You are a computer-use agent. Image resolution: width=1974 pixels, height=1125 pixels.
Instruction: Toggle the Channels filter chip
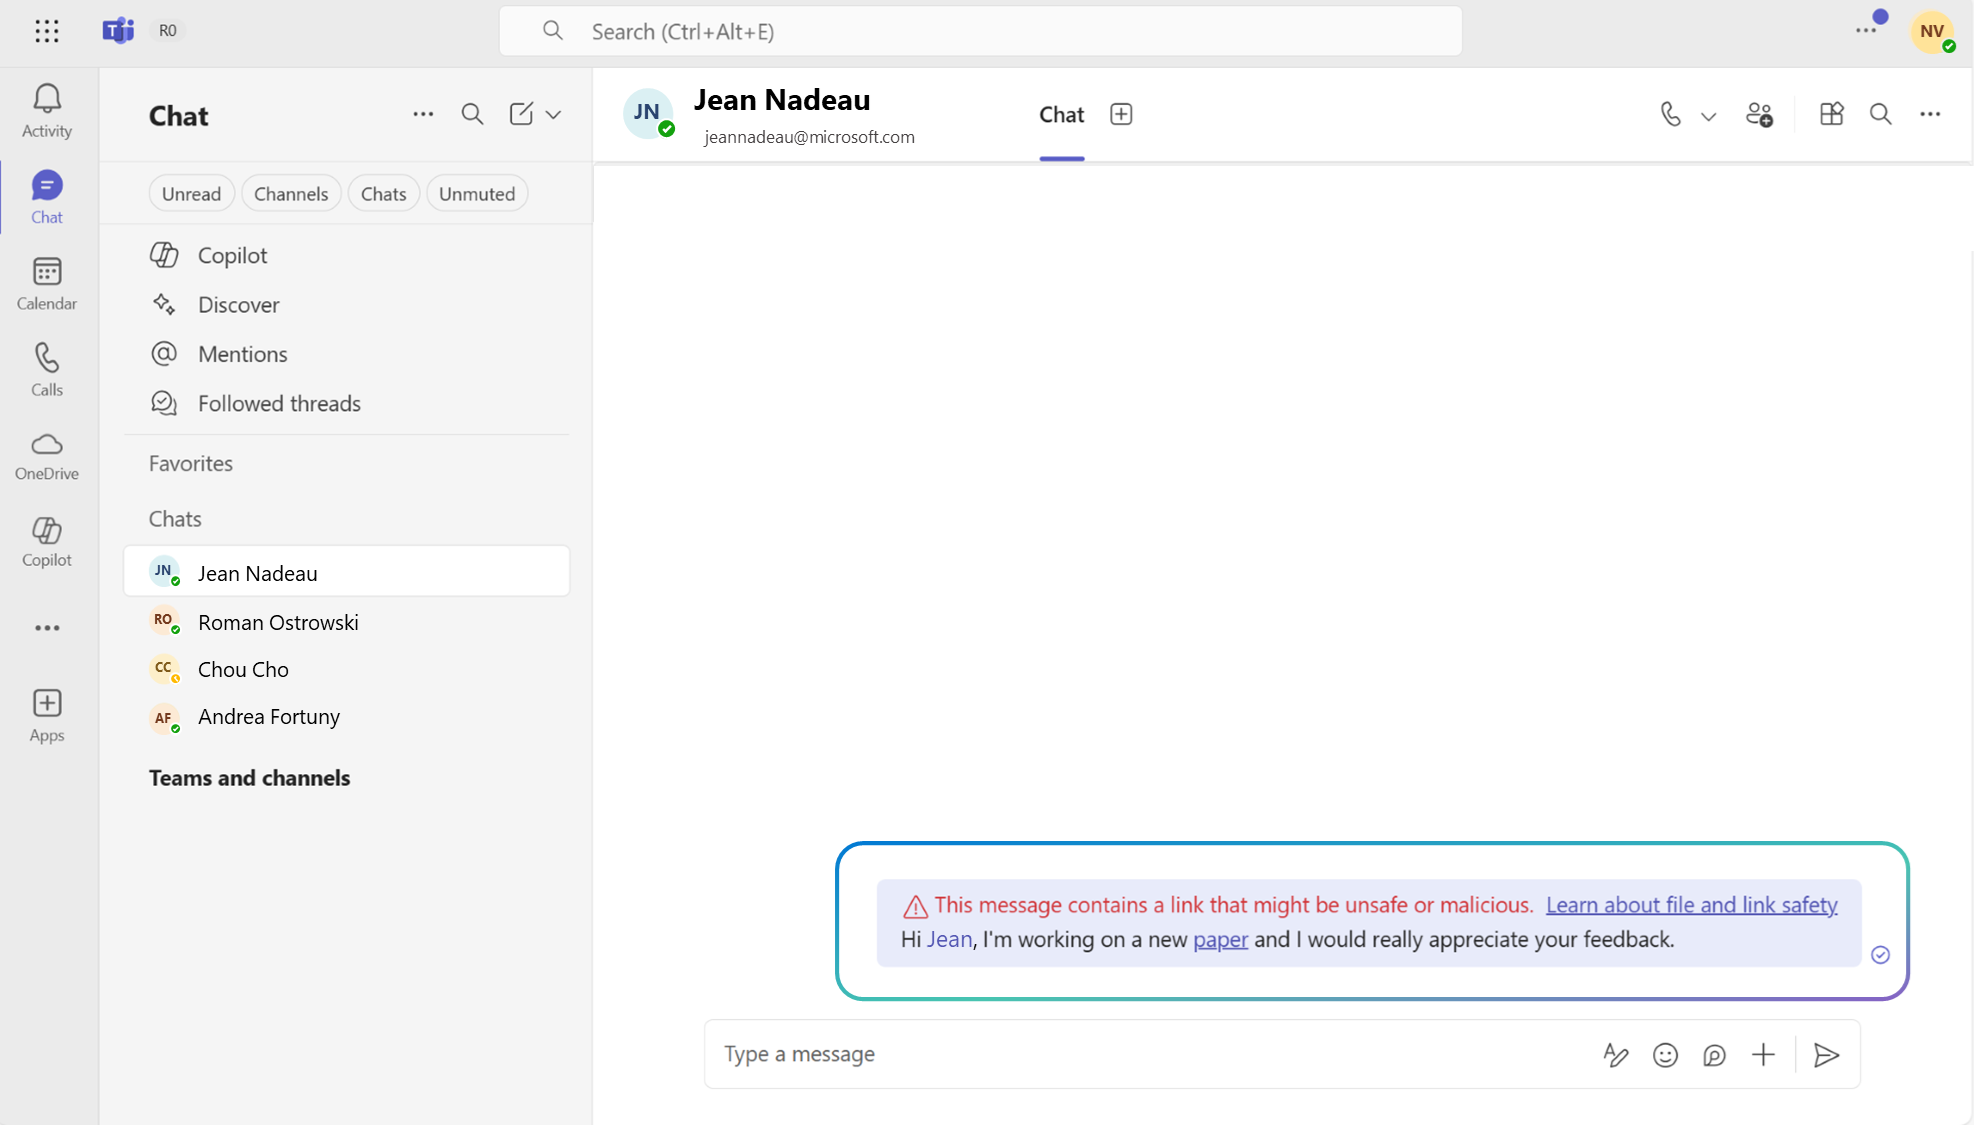291,194
